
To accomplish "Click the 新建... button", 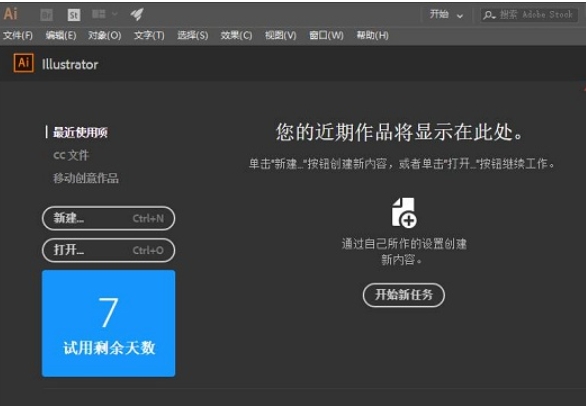I will [x=108, y=218].
